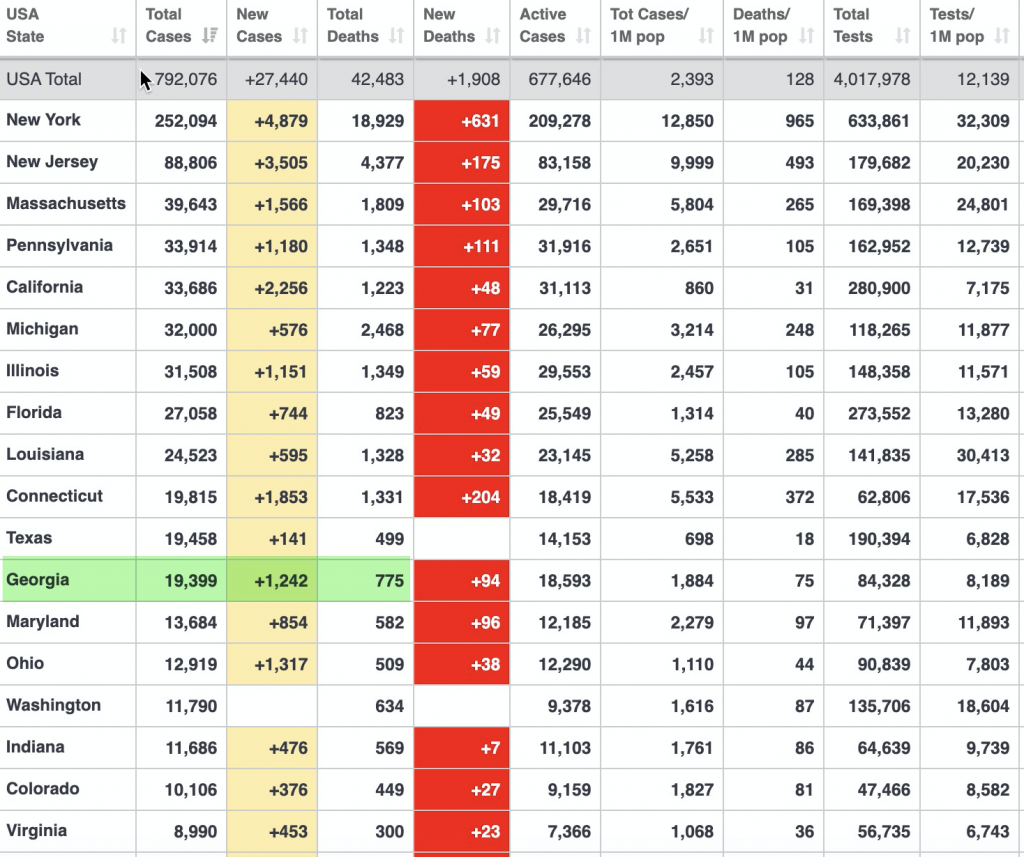Click sort icon beside Total Cases header
The height and width of the screenshot is (857, 1024).
[210, 36]
